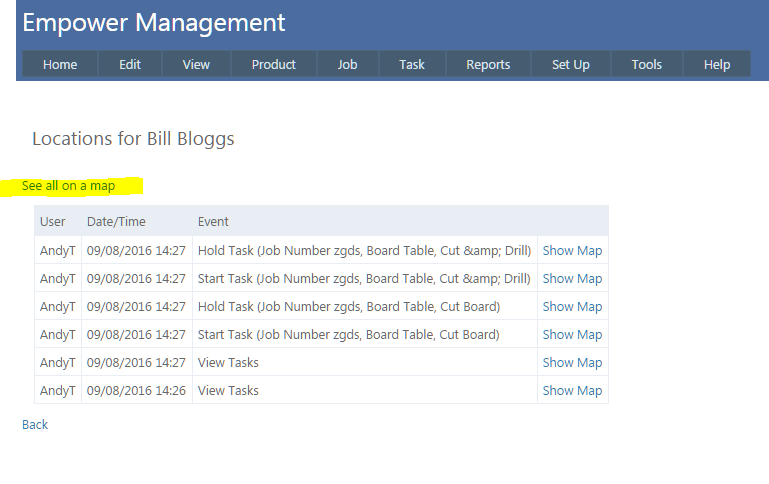
Task: Open the Edit menu
Action: tap(130, 64)
